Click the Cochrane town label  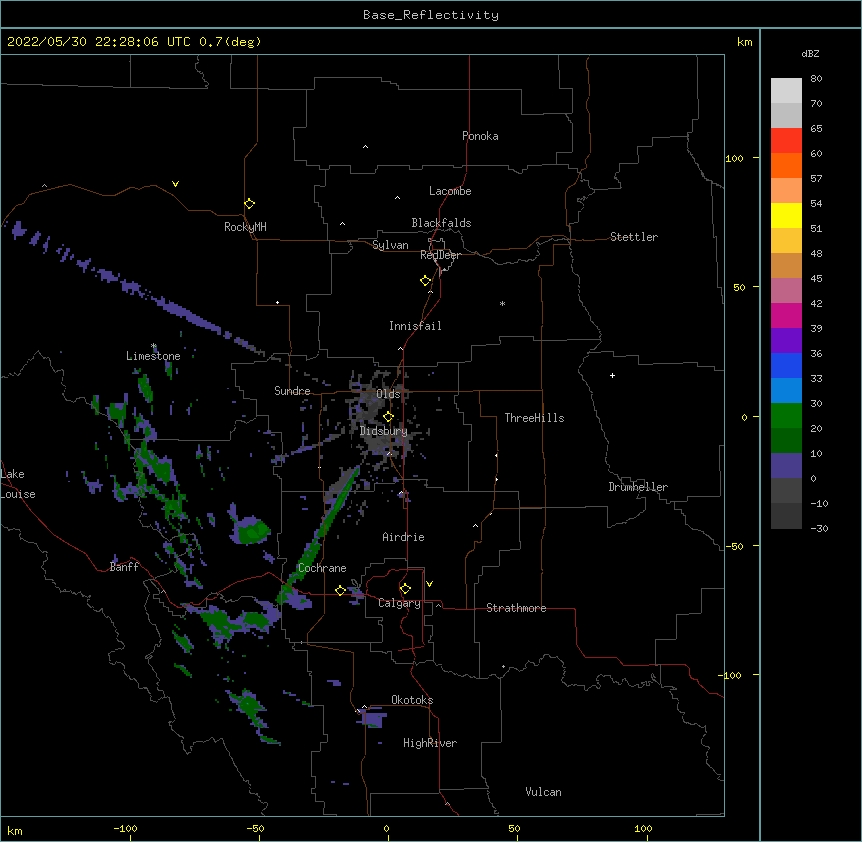(322, 568)
